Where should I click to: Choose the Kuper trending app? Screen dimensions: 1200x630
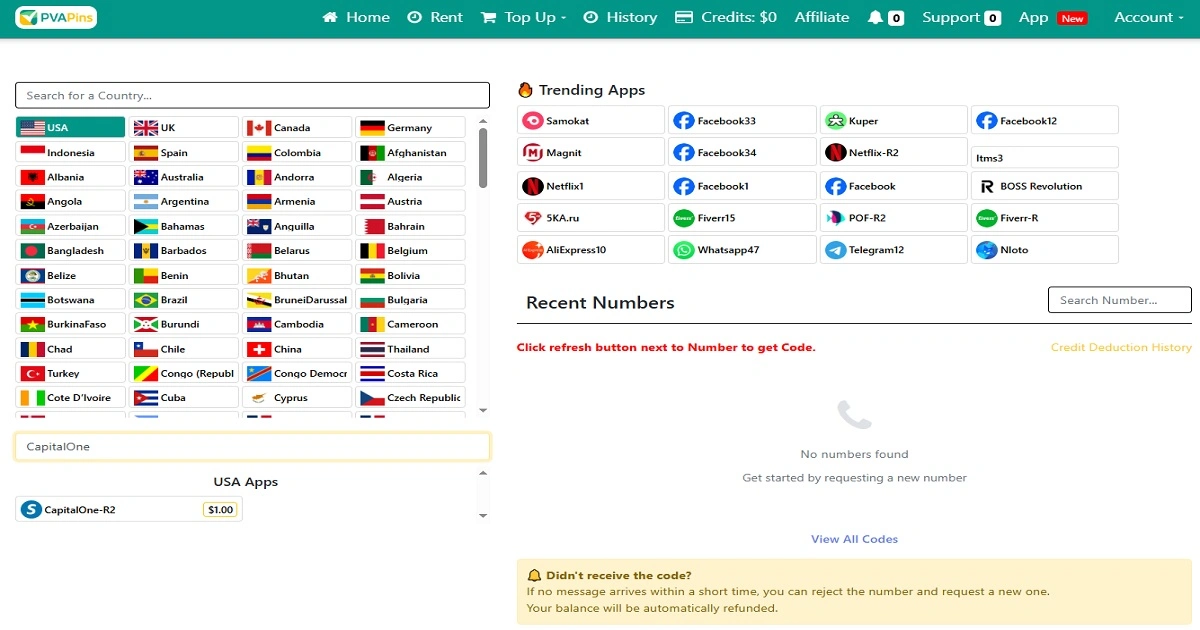[893, 120]
